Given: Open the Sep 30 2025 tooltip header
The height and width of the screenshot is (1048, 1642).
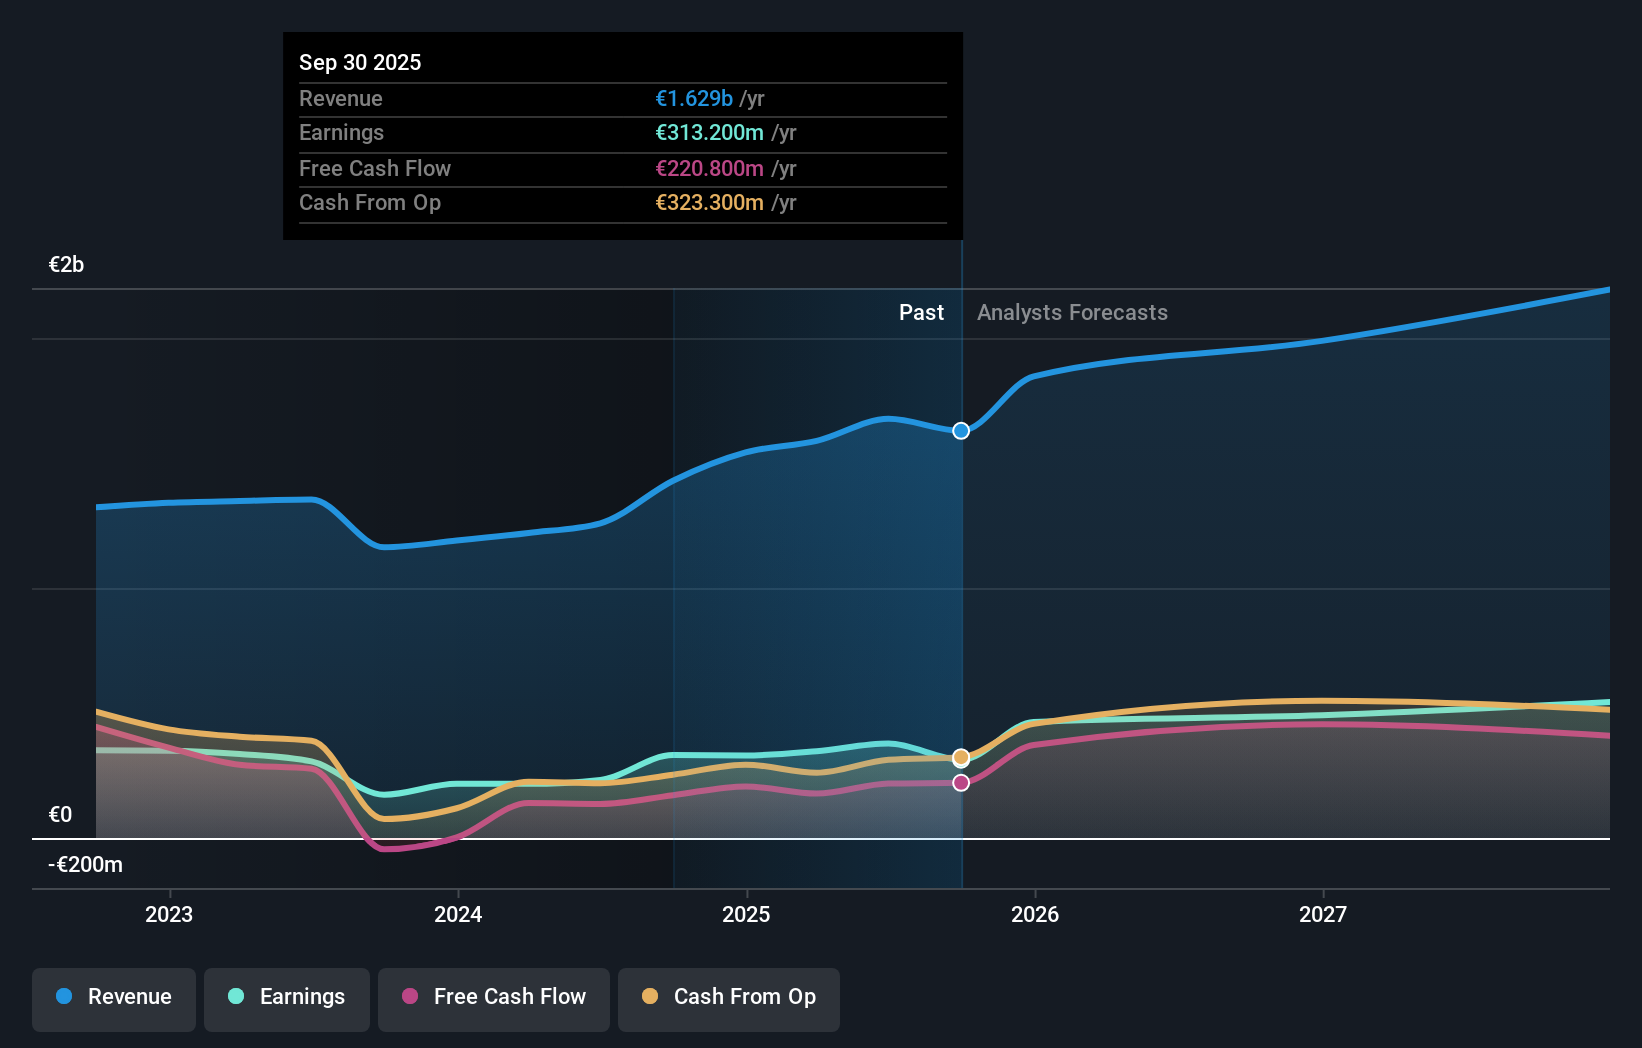Looking at the screenshot, I should 360,62.
